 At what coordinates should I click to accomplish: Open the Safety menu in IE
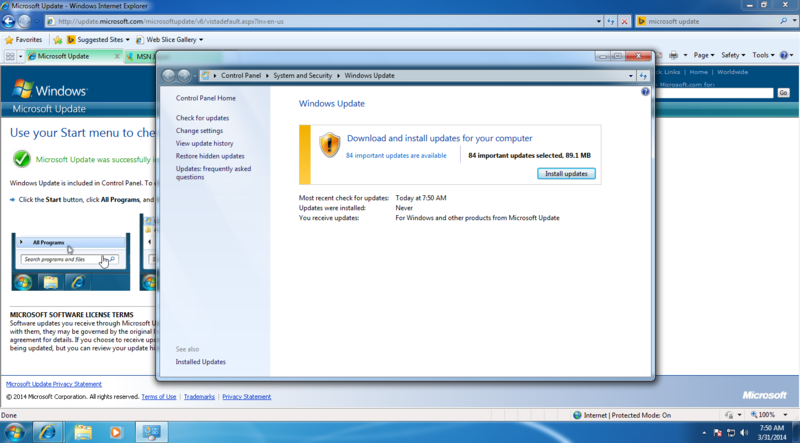[x=733, y=55]
